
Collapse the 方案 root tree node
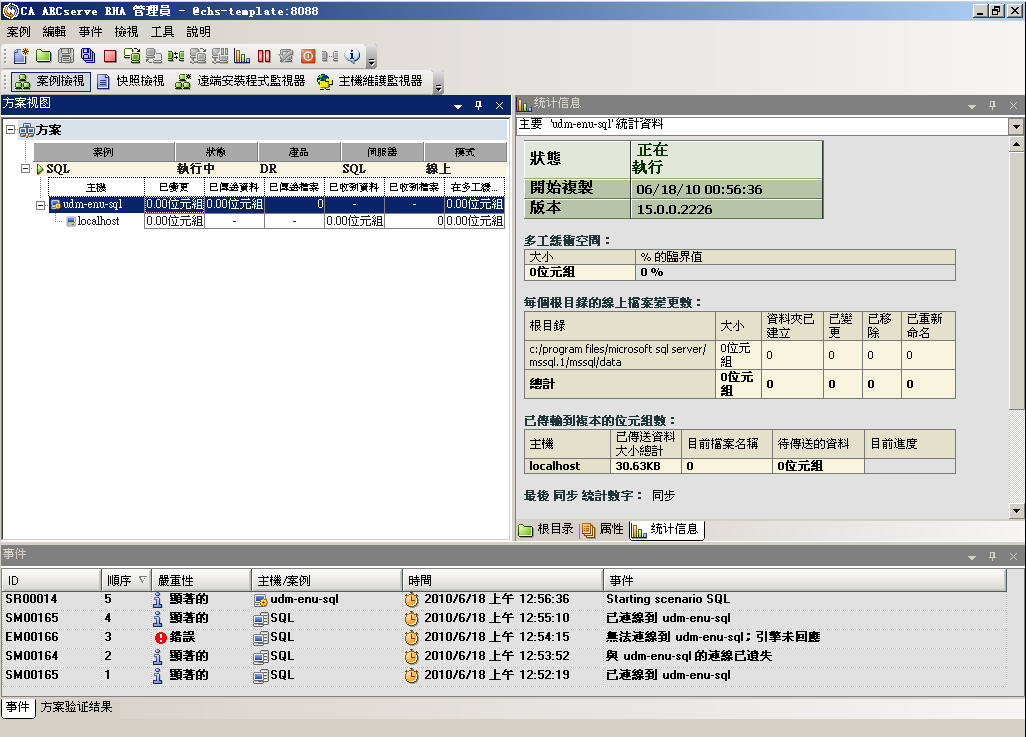[x=10, y=130]
